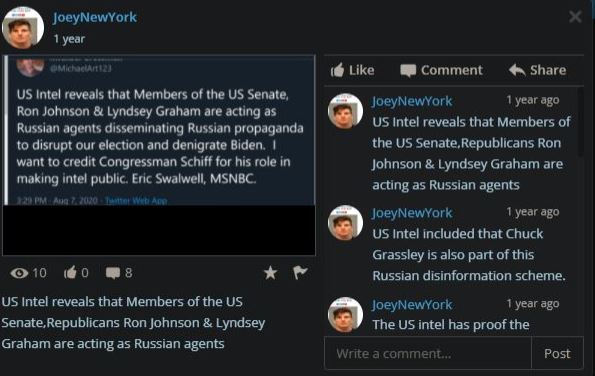Click the Like thumbs-up icon

[x=337, y=70]
